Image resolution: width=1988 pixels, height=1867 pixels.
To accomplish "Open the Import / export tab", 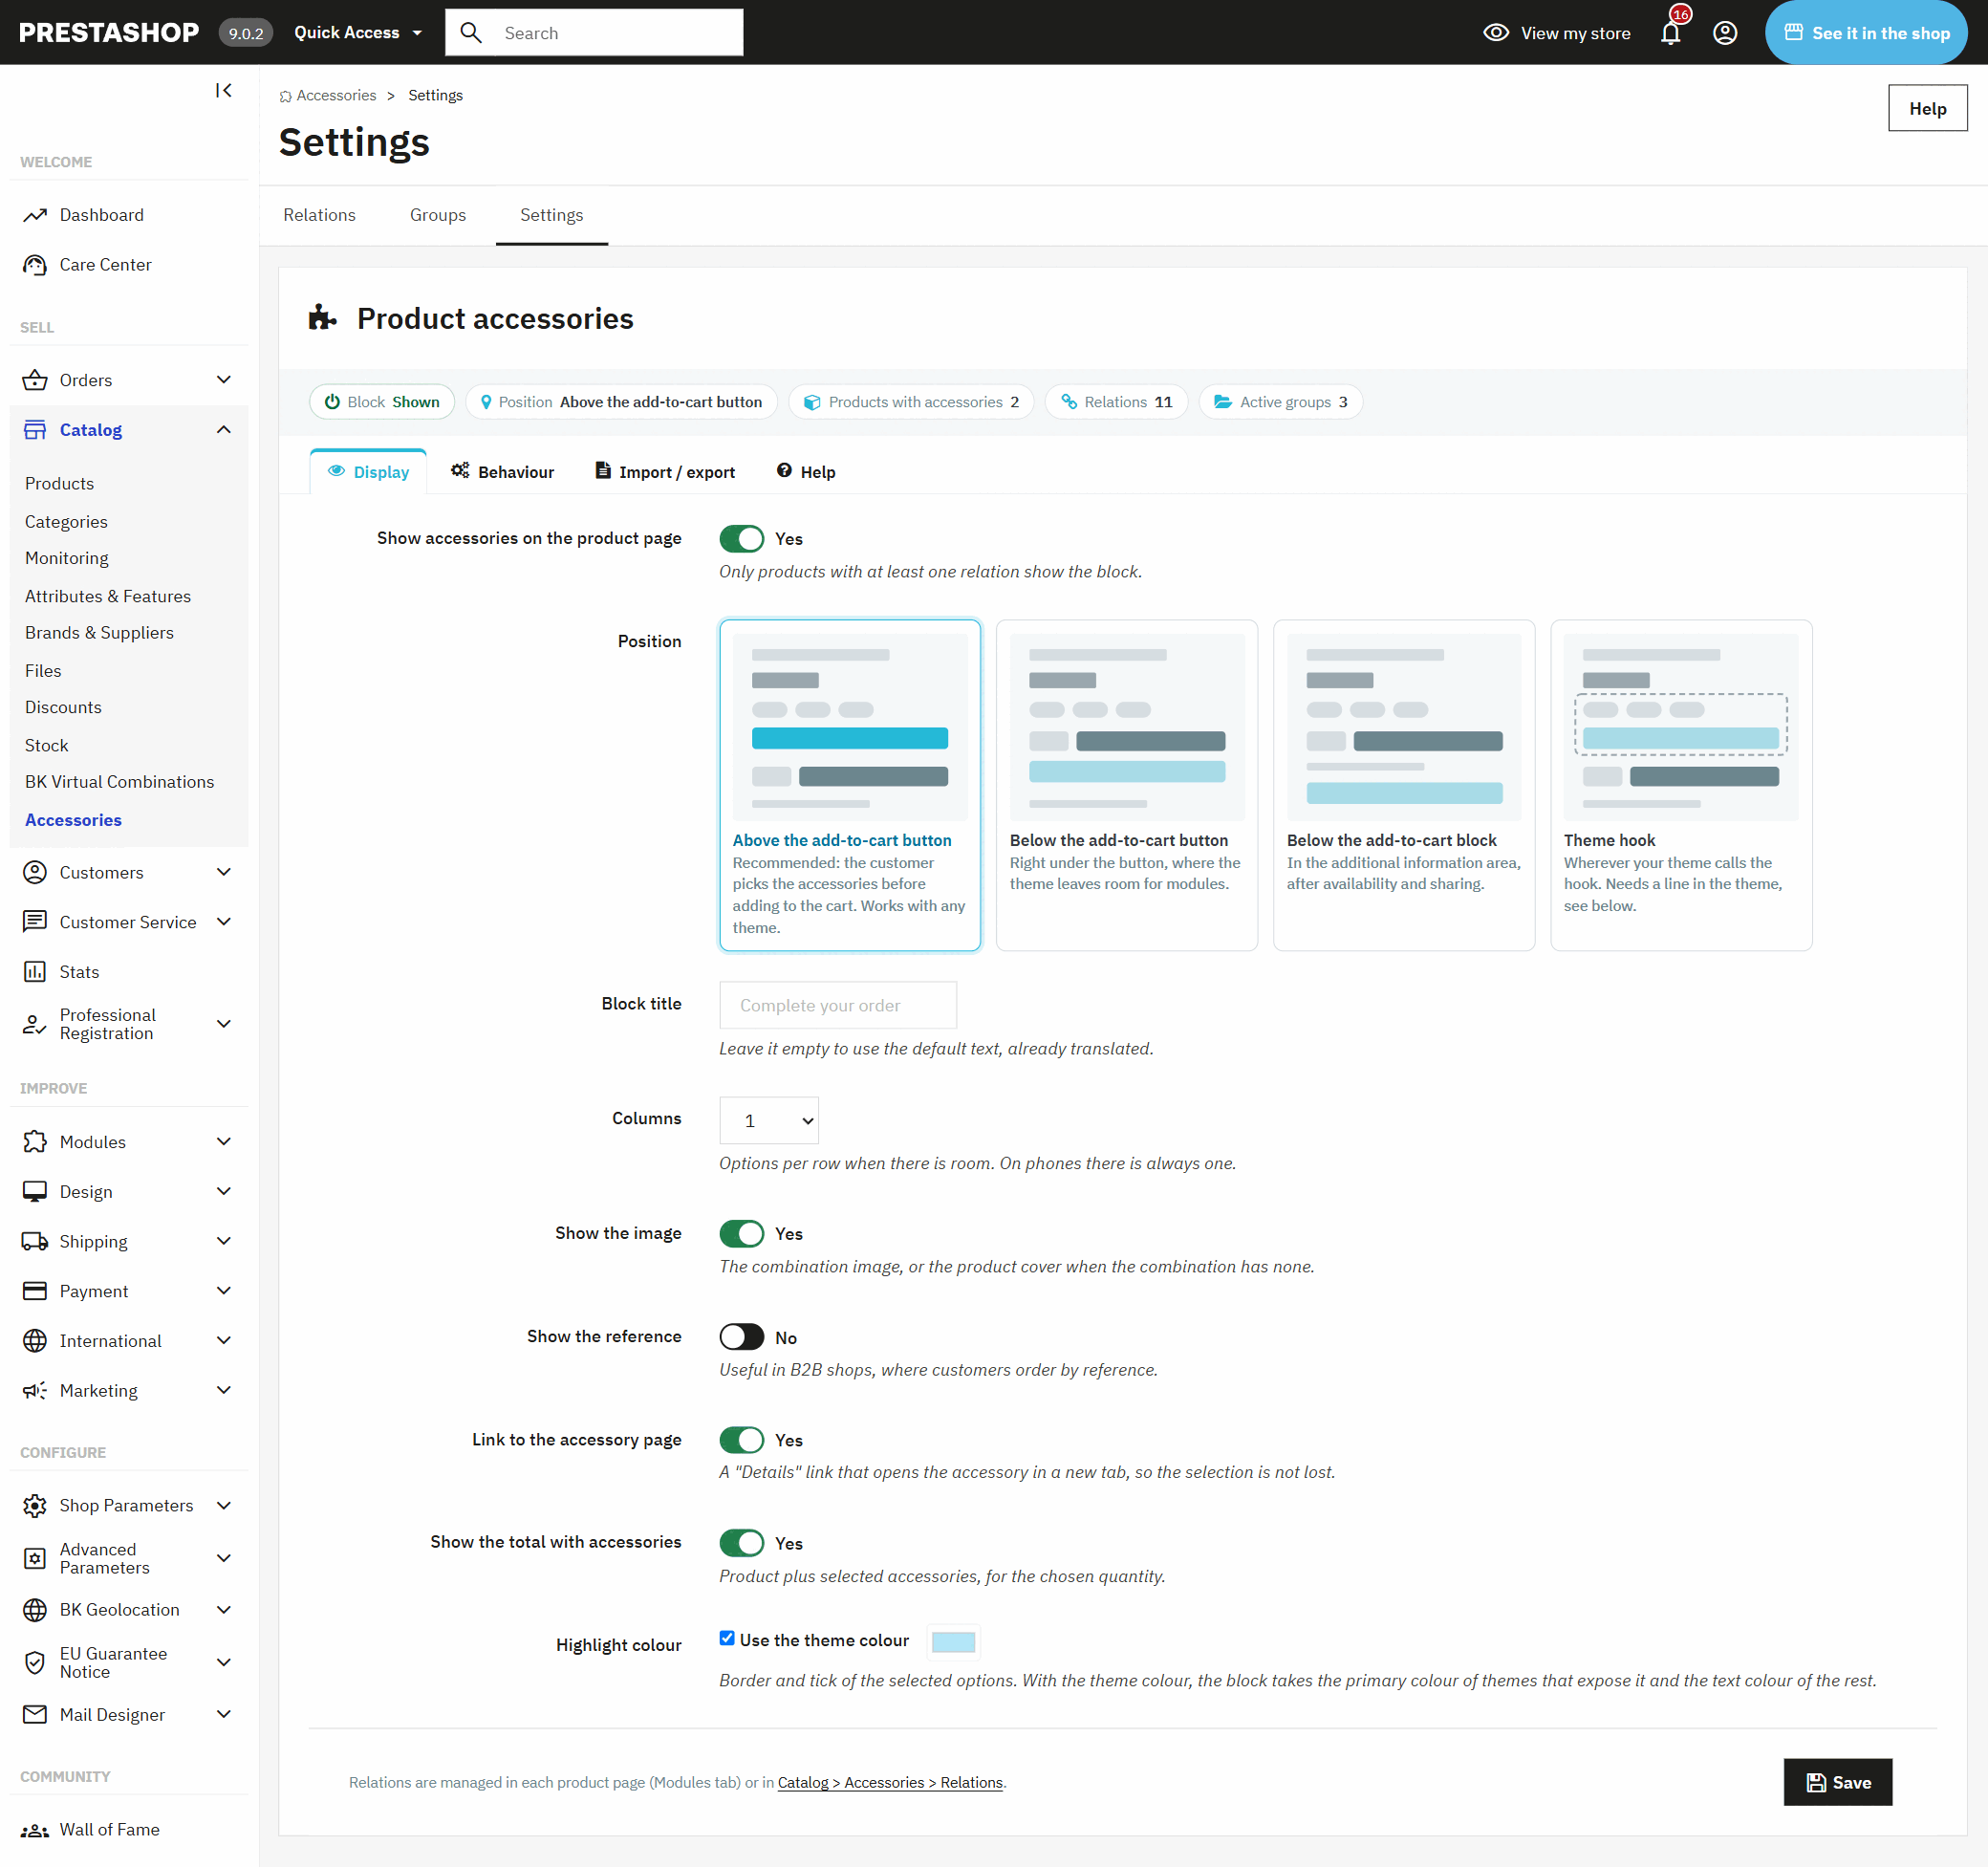I will click(x=665, y=472).
